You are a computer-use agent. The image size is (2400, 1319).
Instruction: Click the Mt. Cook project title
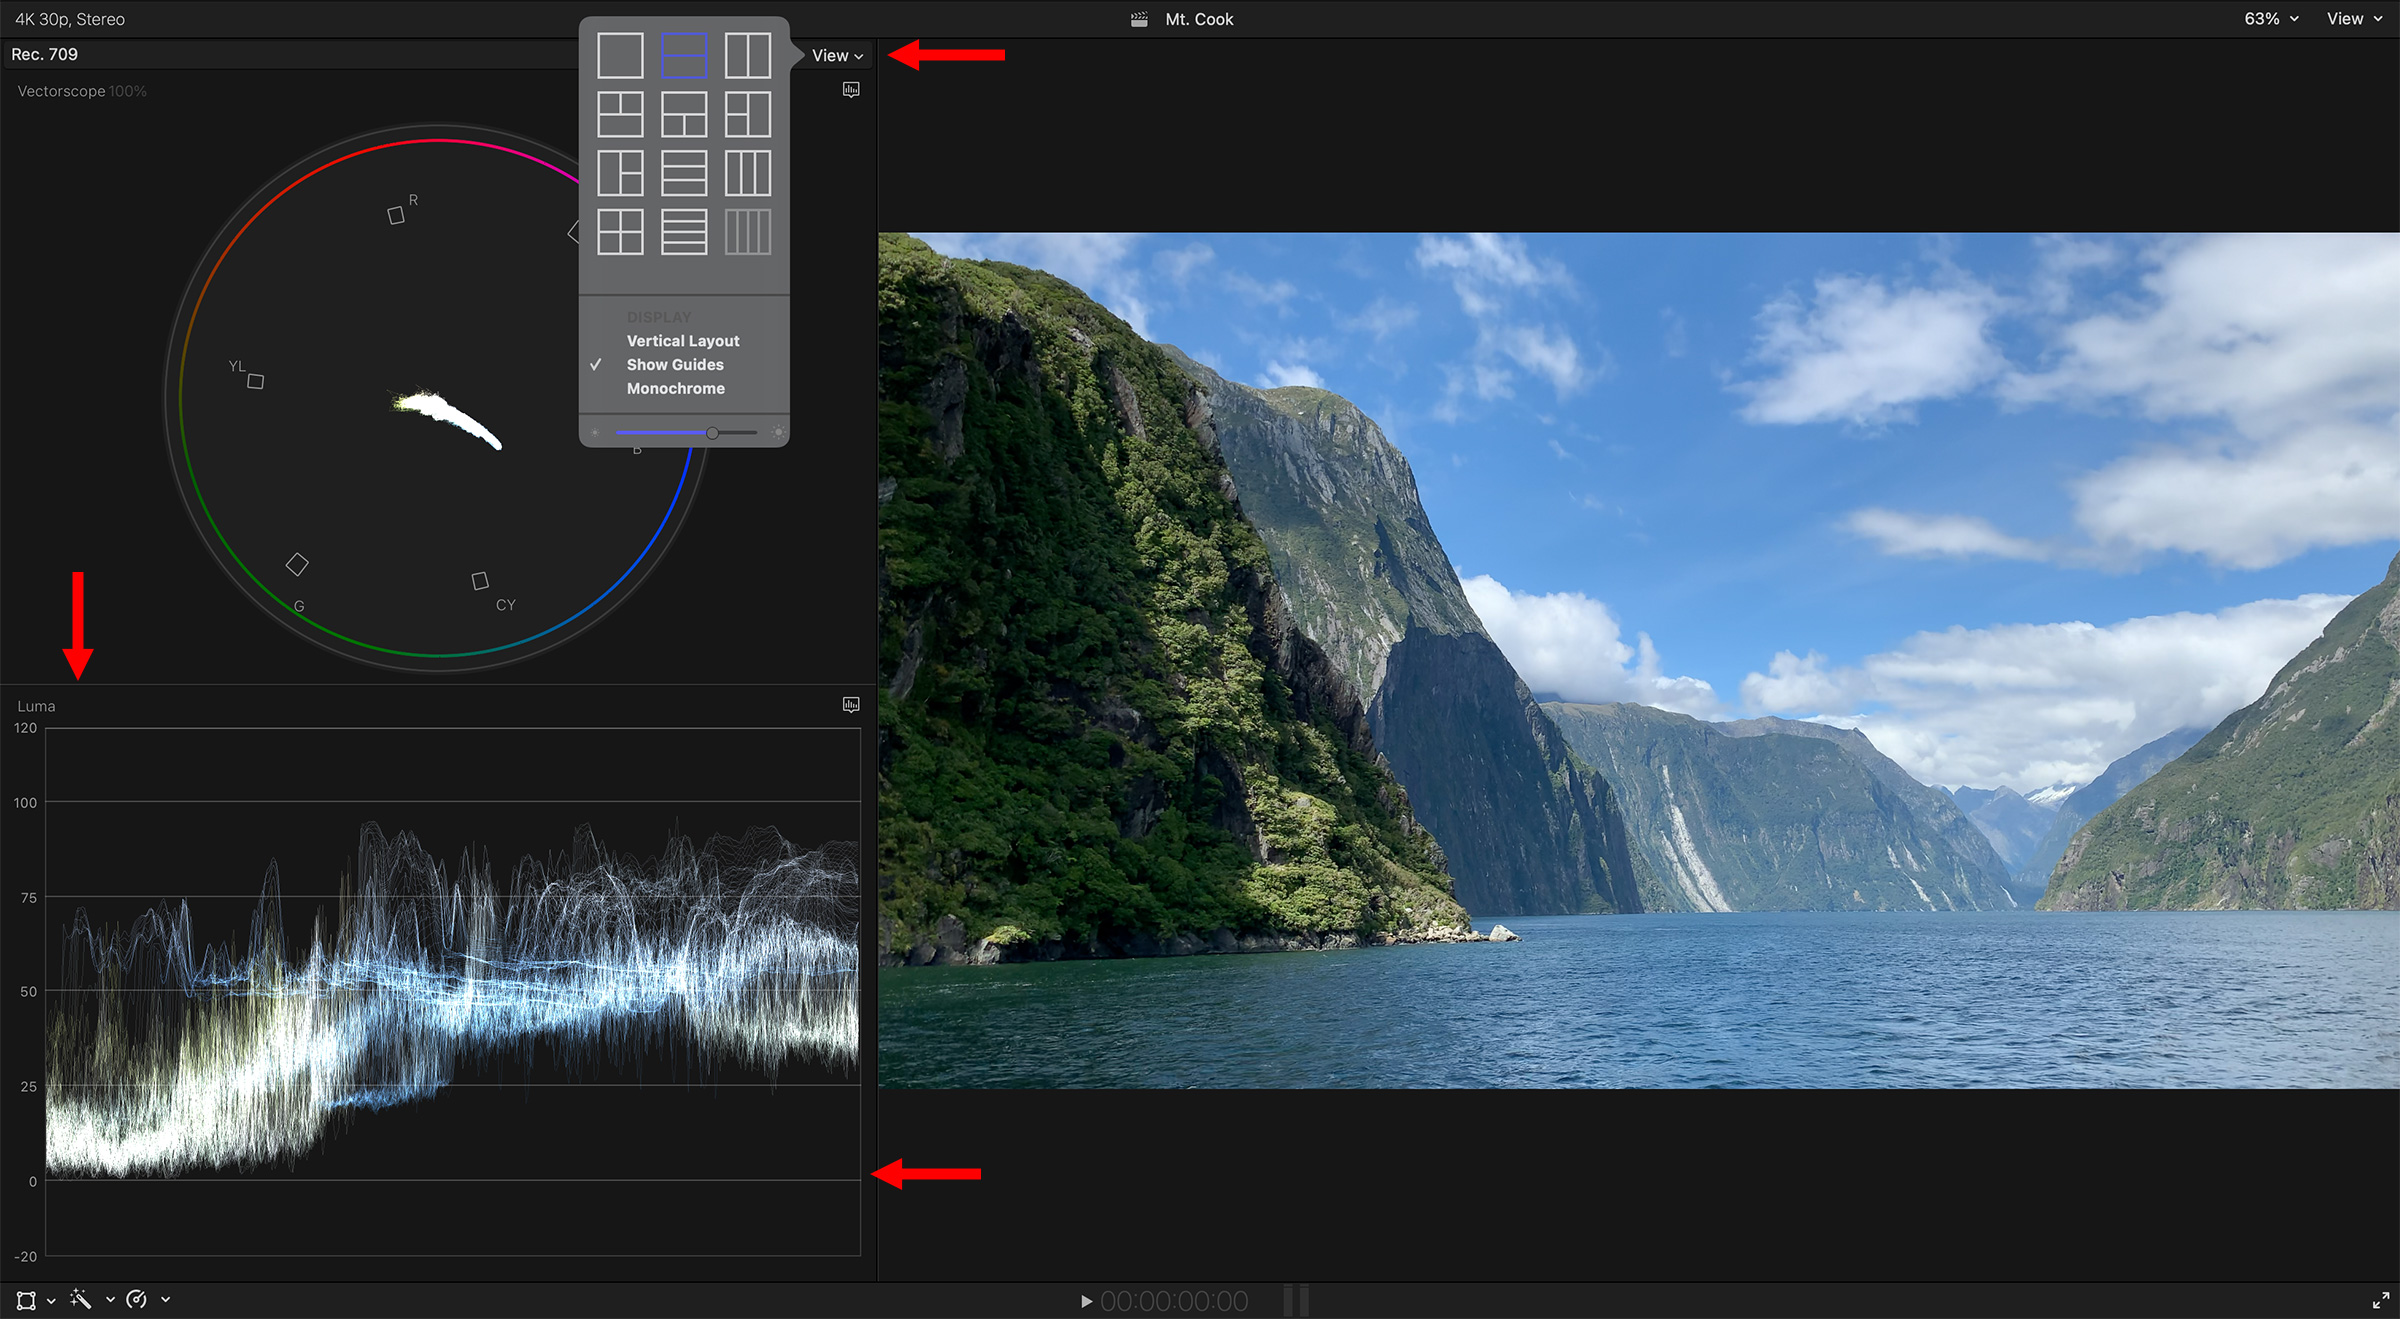coord(1198,19)
